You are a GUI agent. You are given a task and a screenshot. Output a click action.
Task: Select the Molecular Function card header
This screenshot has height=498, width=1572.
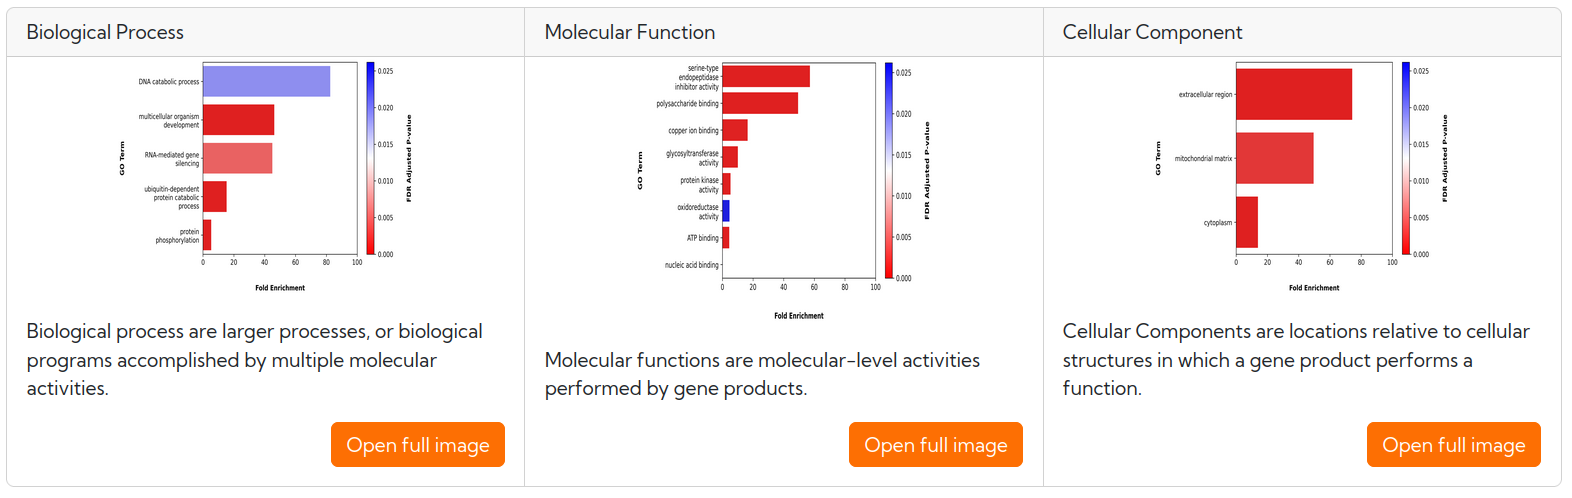click(x=784, y=32)
